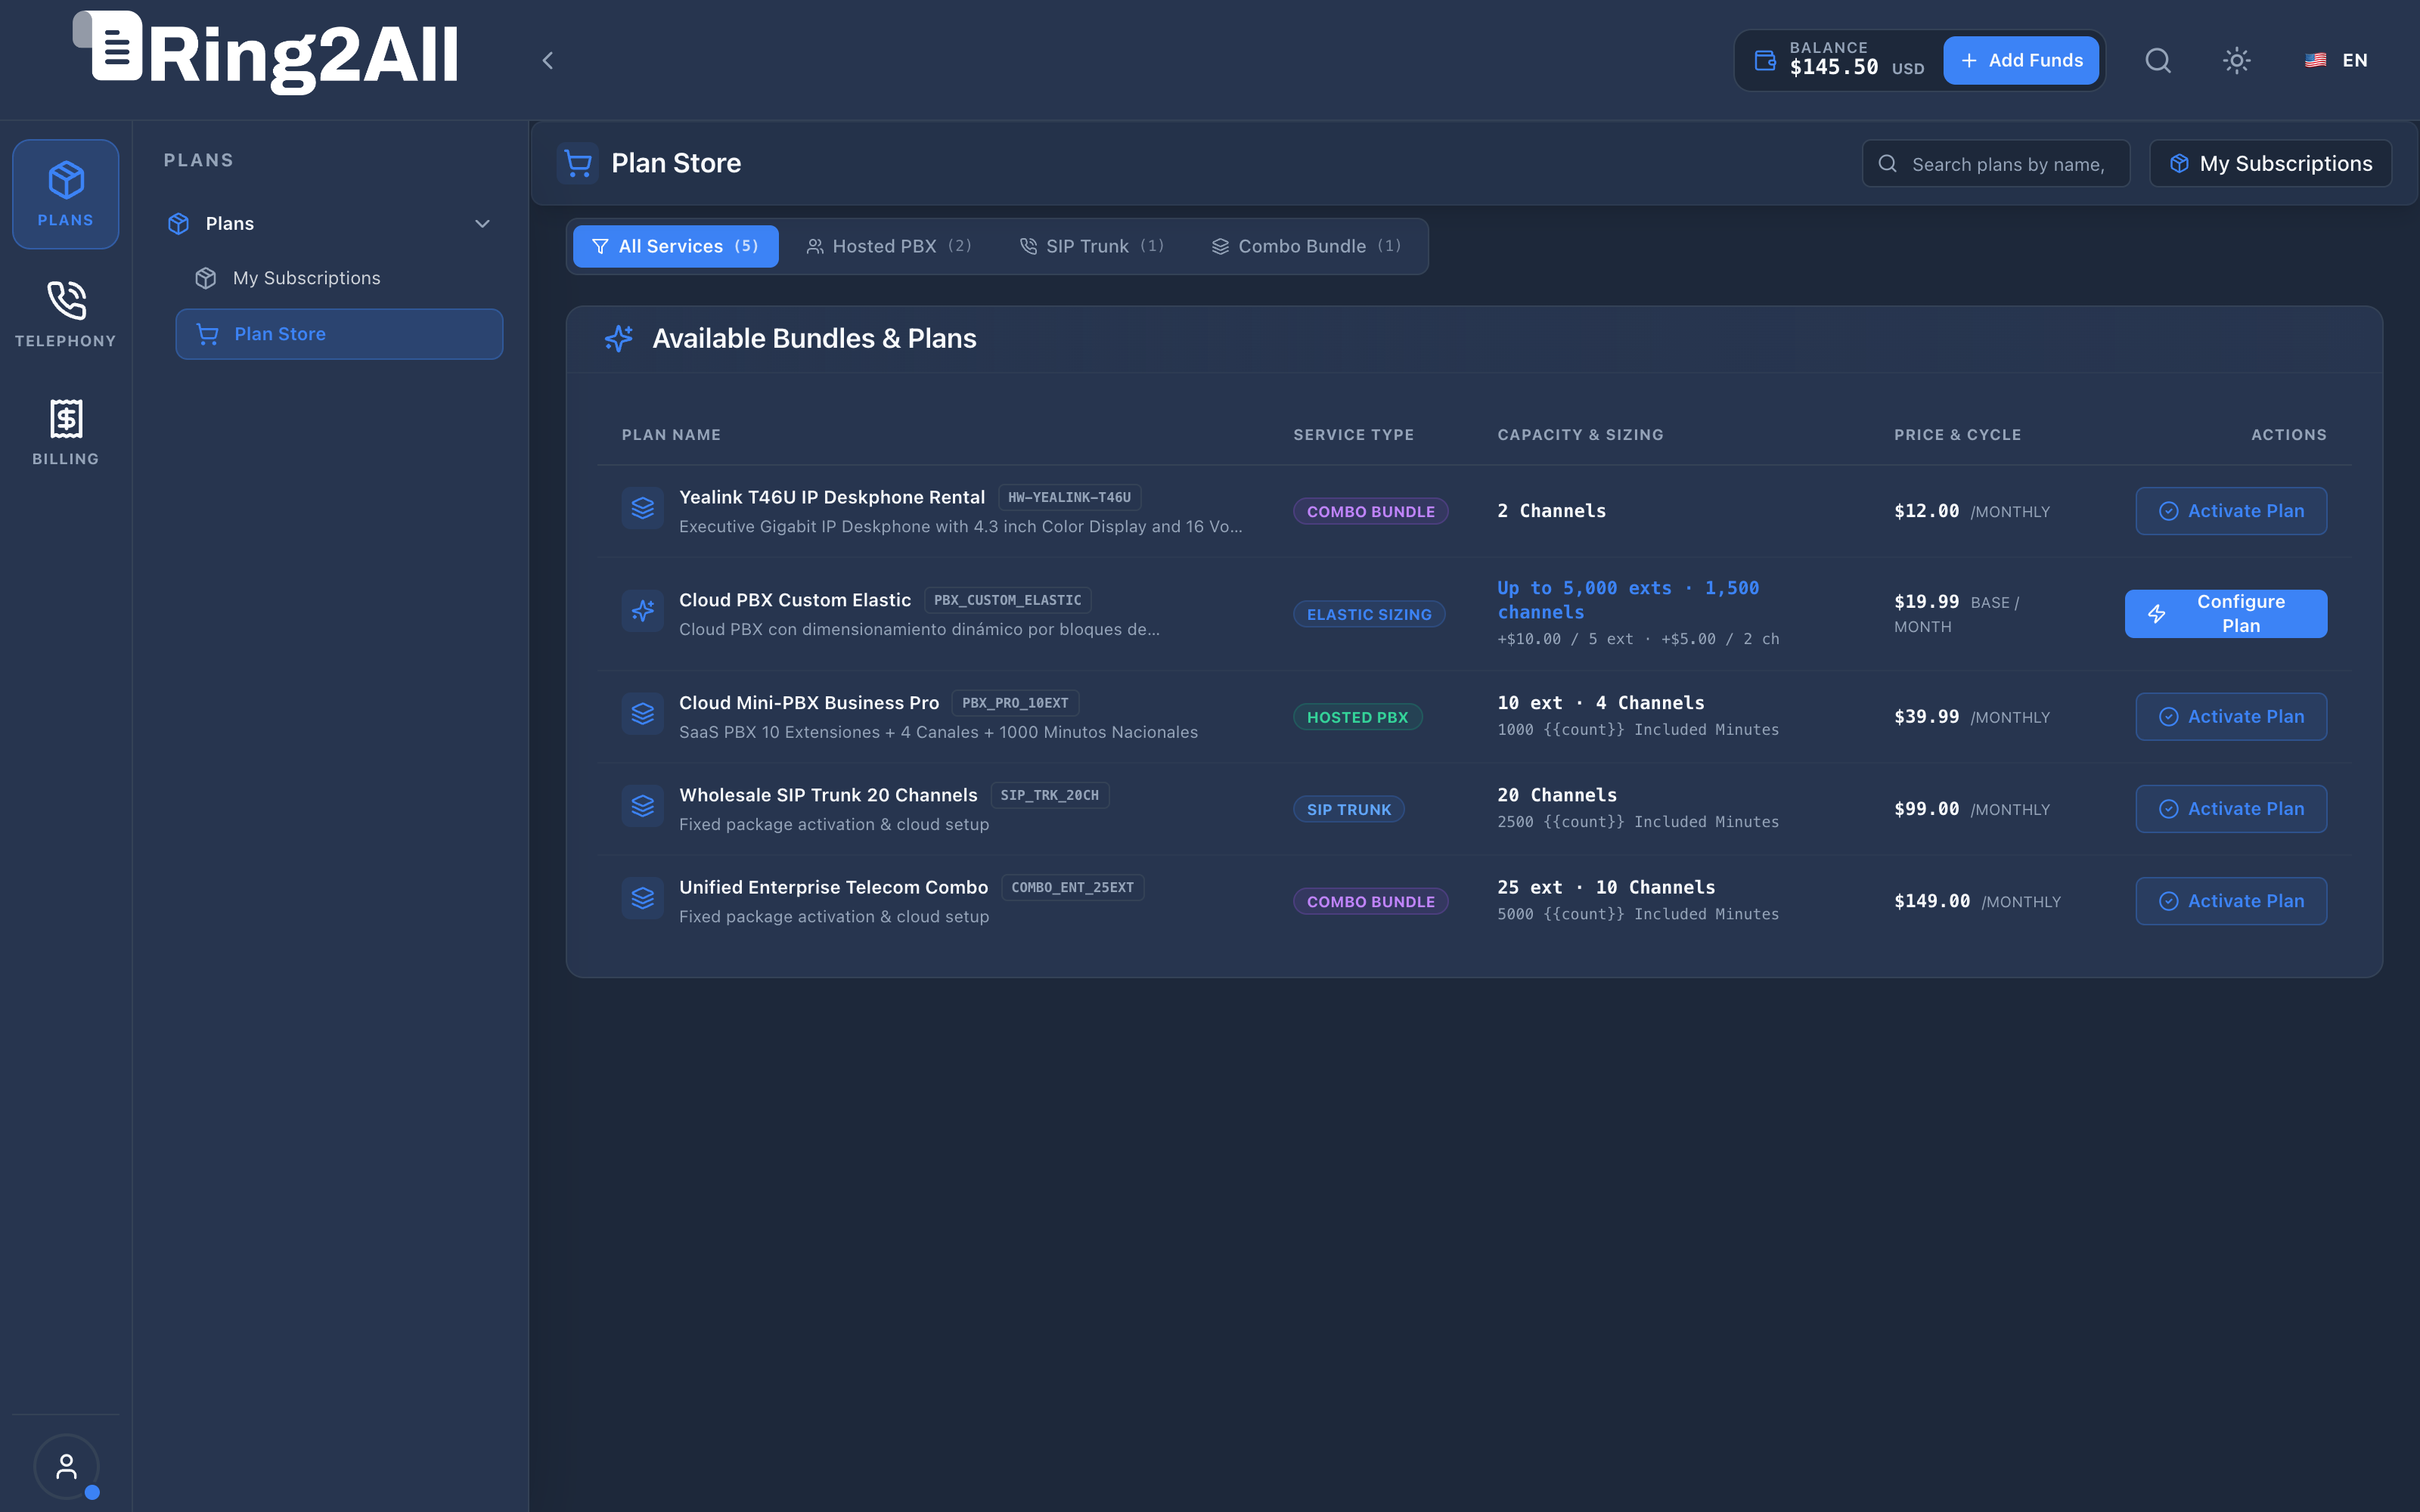2420x1512 pixels.
Task: Click the Cloud PBX Custom Elastic sparkle icon
Action: (643, 611)
